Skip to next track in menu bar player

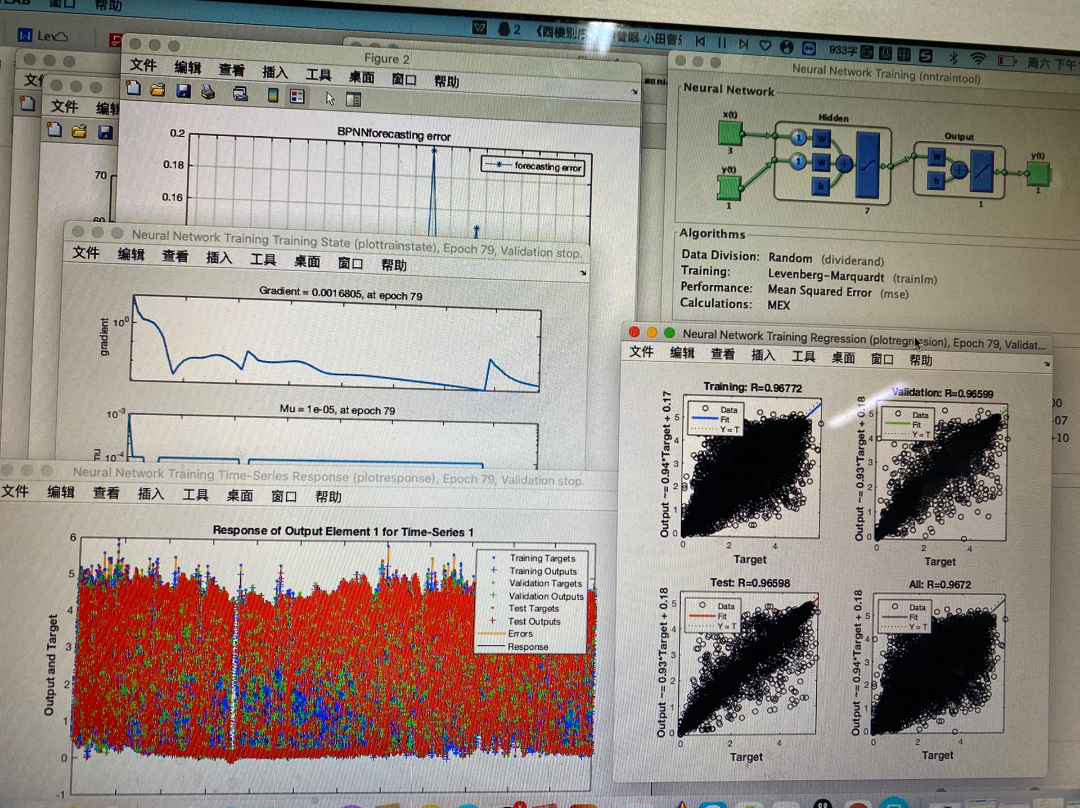coord(743,43)
